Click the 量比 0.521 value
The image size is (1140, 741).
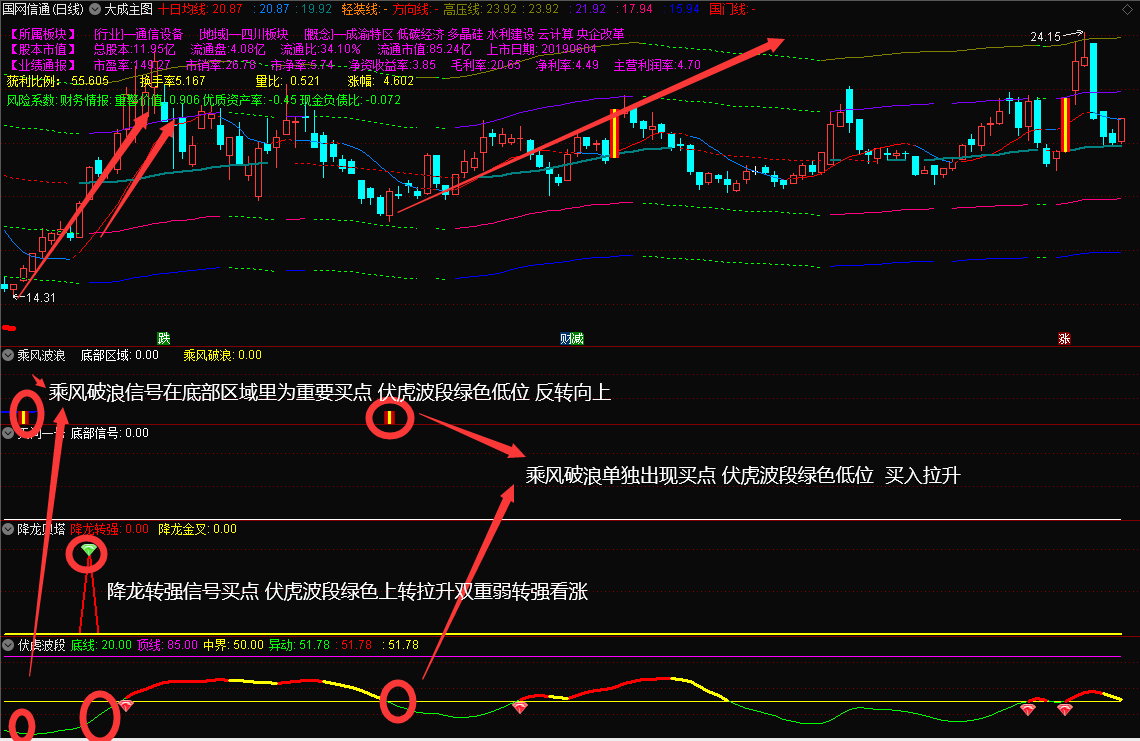tap(287, 81)
